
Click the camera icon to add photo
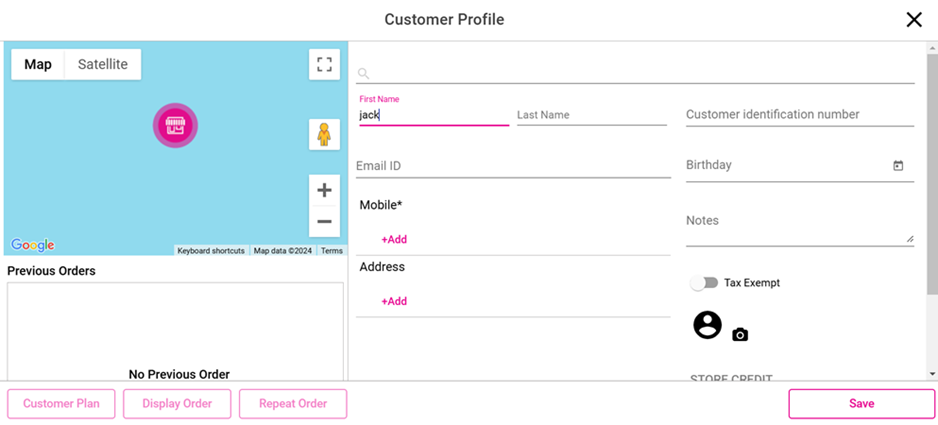[x=740, y=335]
